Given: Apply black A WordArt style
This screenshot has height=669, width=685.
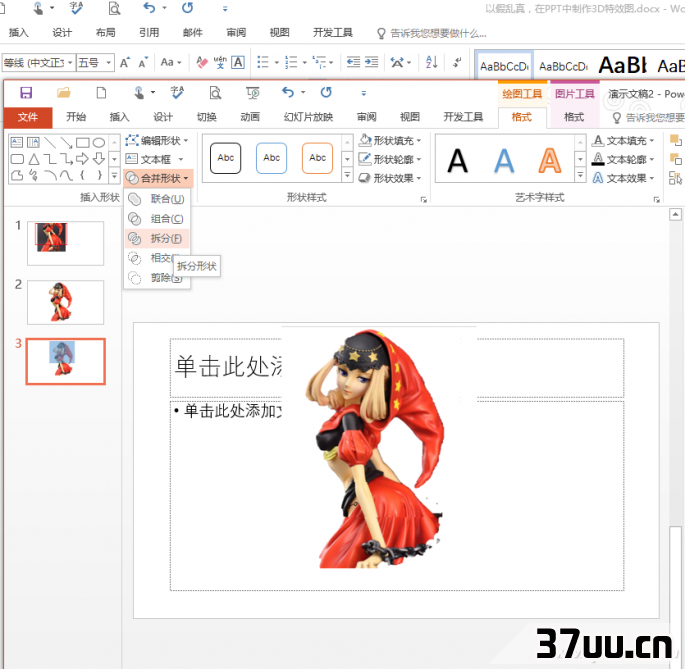Looking at the screenshot, I should 457,161.
